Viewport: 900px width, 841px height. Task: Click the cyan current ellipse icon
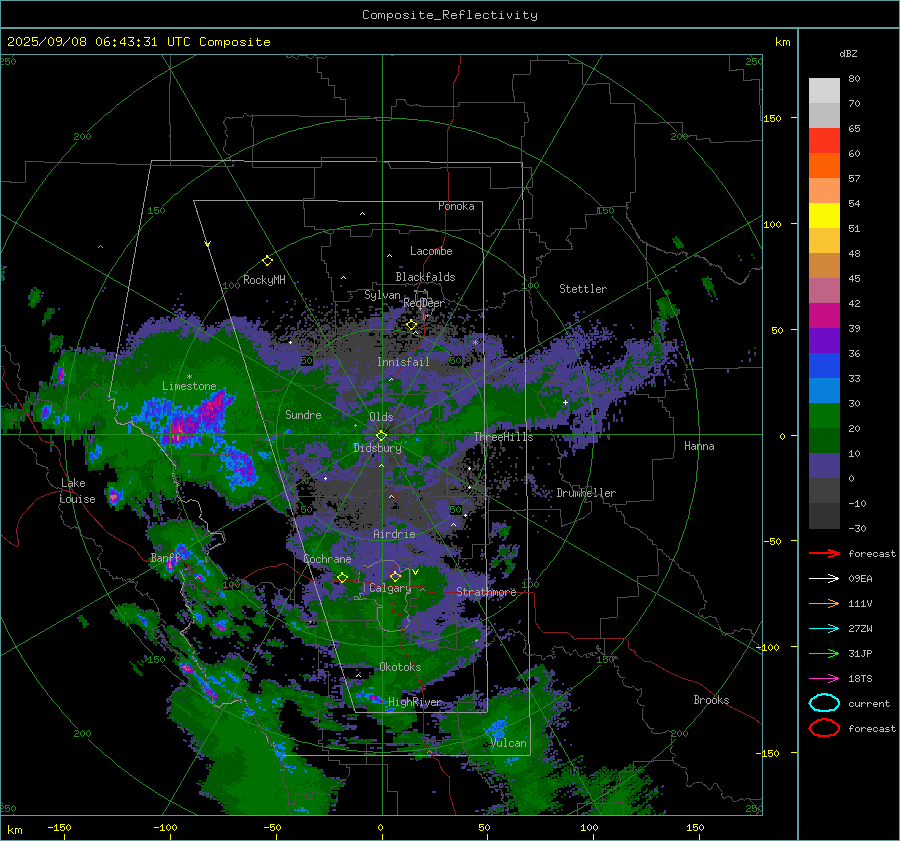[824, 703]
